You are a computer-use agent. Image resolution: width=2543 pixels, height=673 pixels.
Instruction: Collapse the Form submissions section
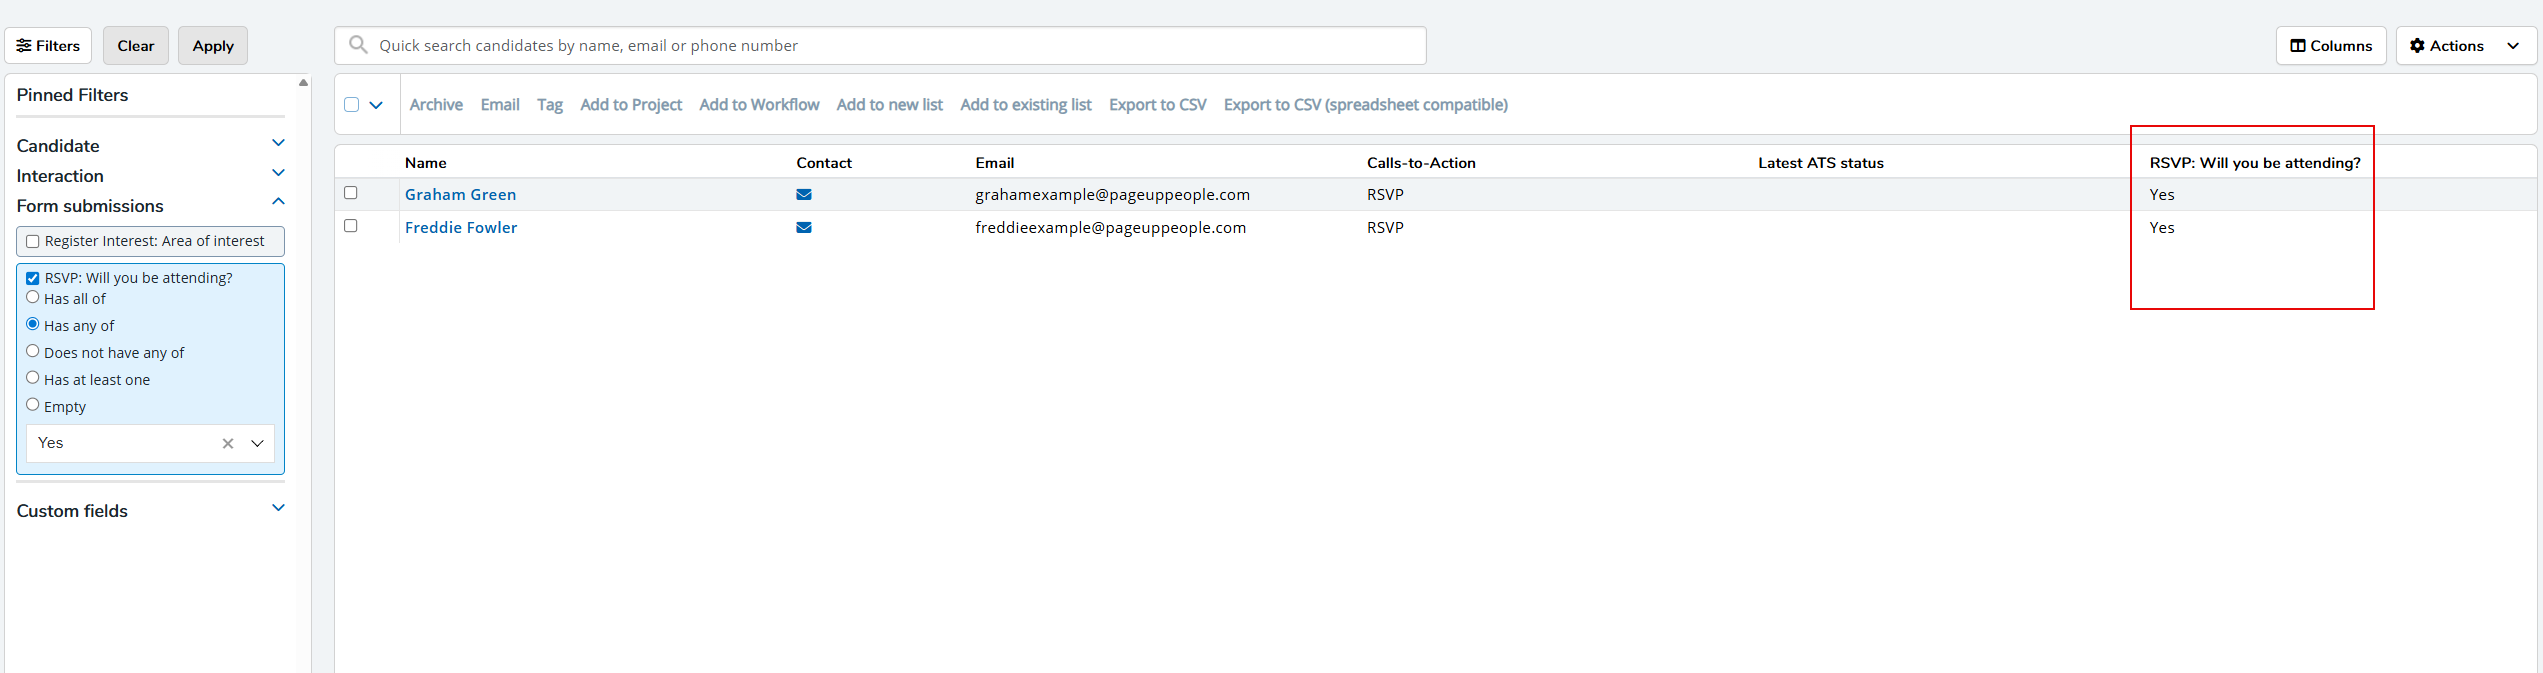[278, 203]
